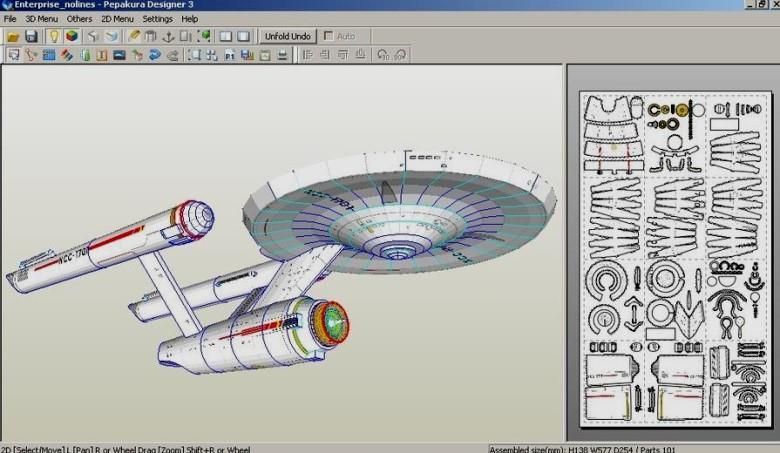
Task: Click the dotted-frame selection icon
Action: click(194, 55)
